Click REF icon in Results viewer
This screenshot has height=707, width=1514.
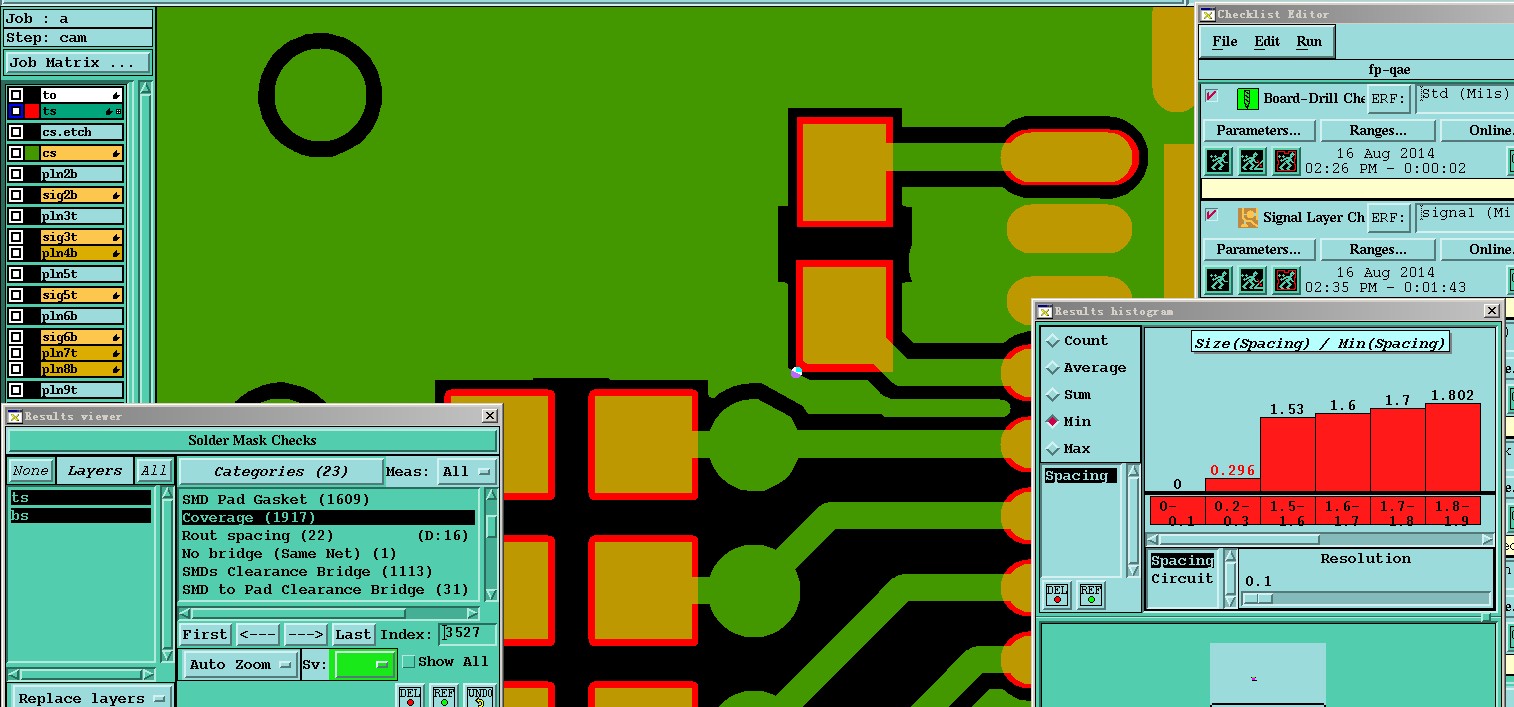click(444, 696)
